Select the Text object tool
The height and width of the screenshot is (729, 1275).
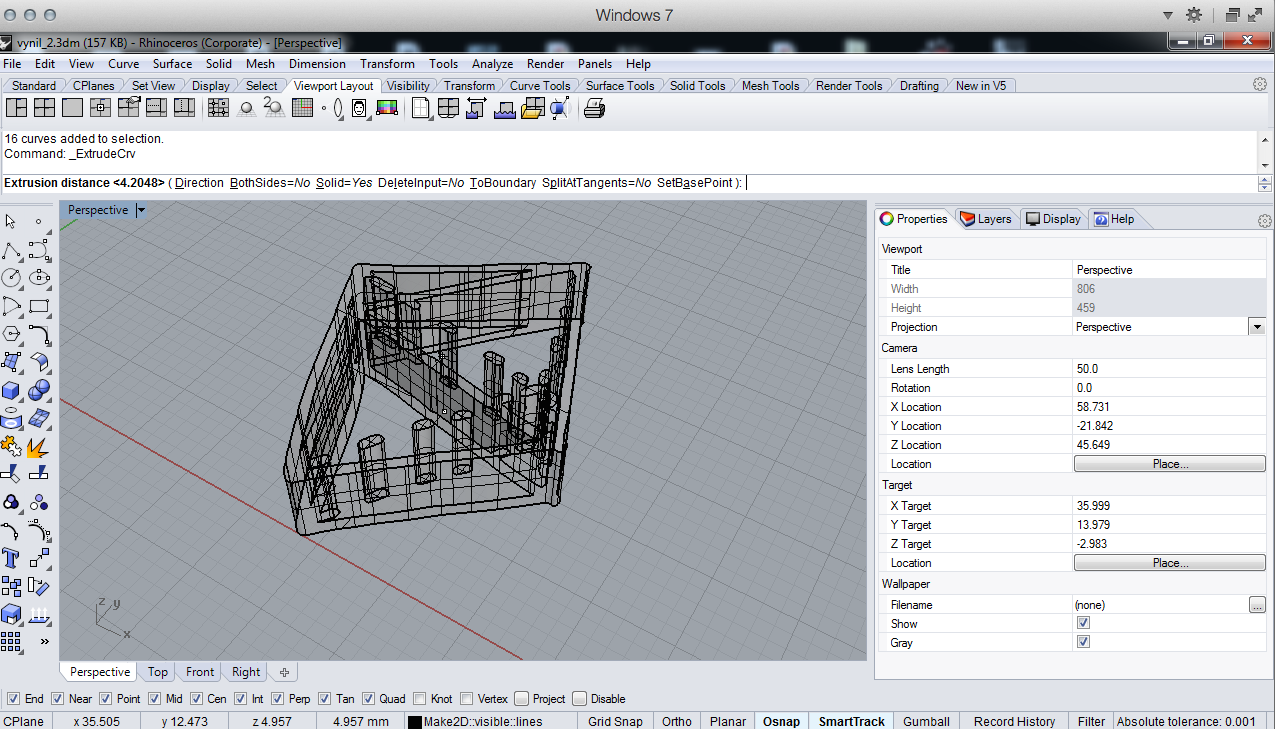point(12,558)
